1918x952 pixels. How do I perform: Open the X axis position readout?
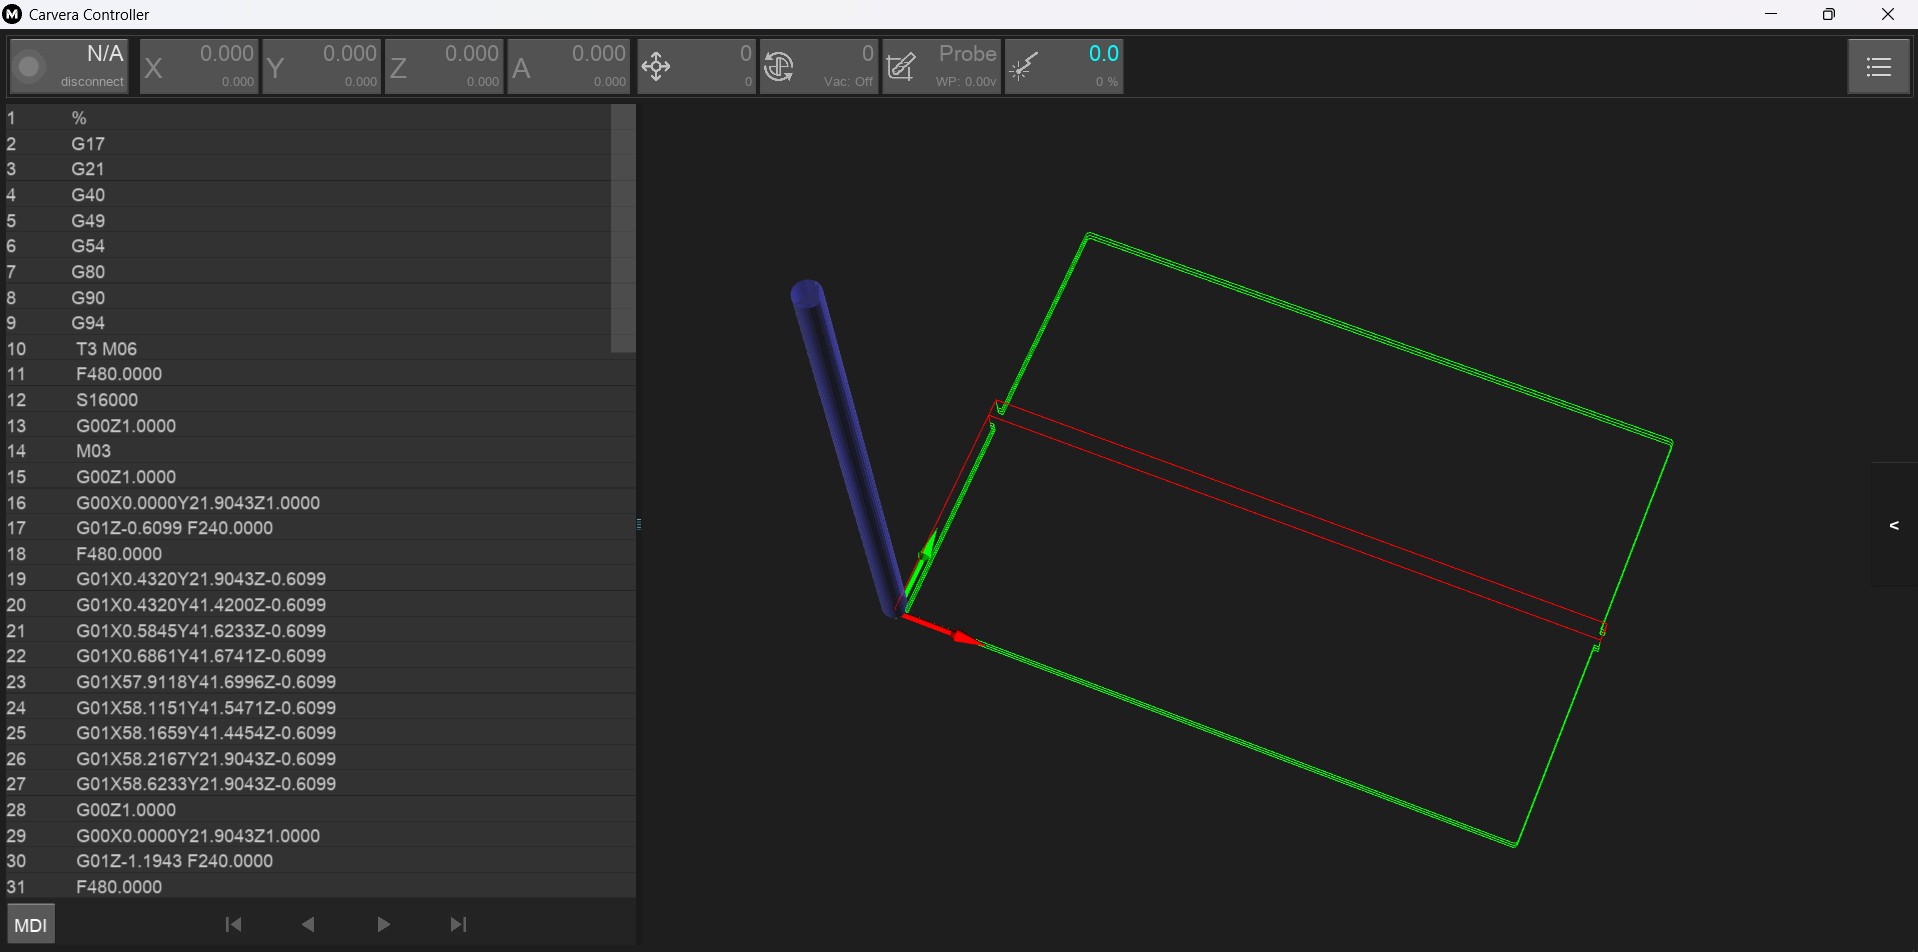coord(199,67)
